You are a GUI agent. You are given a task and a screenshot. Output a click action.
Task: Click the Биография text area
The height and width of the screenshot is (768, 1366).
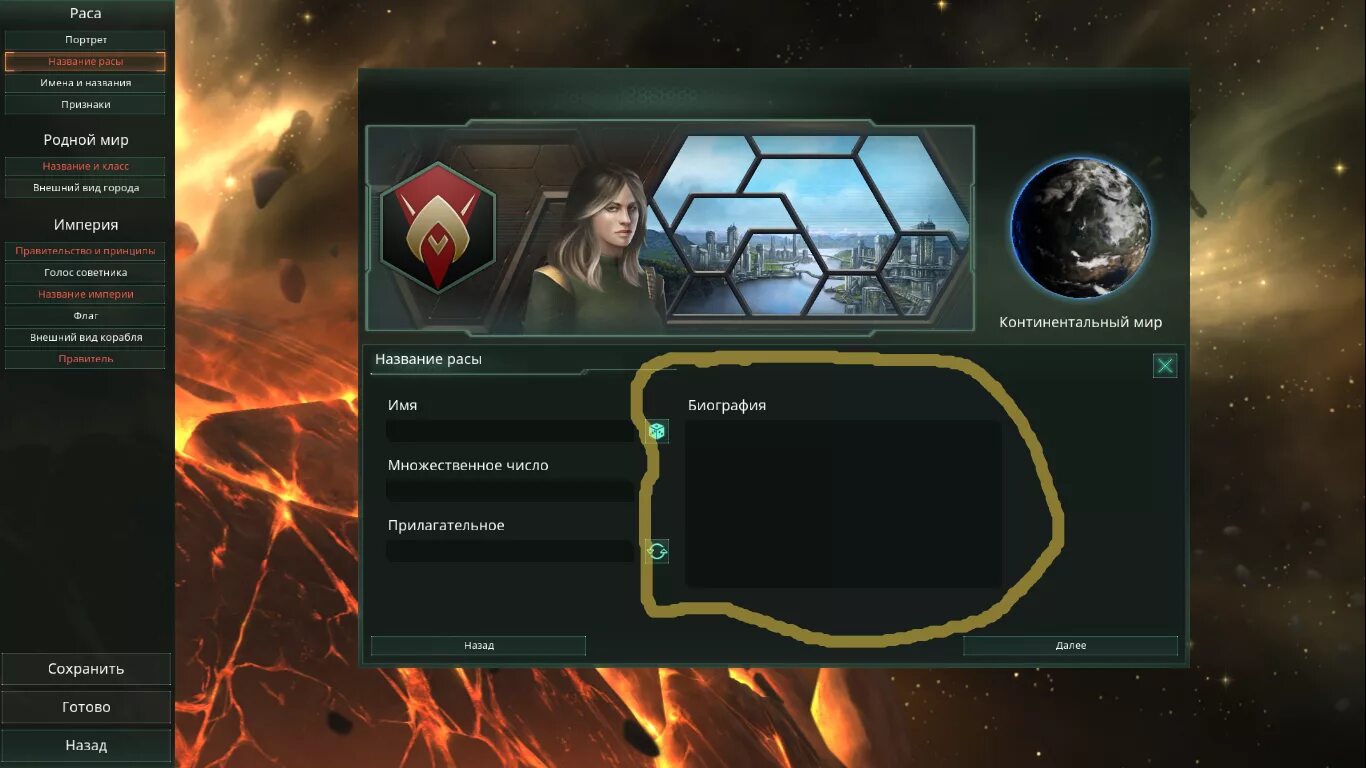pos(843,503)
